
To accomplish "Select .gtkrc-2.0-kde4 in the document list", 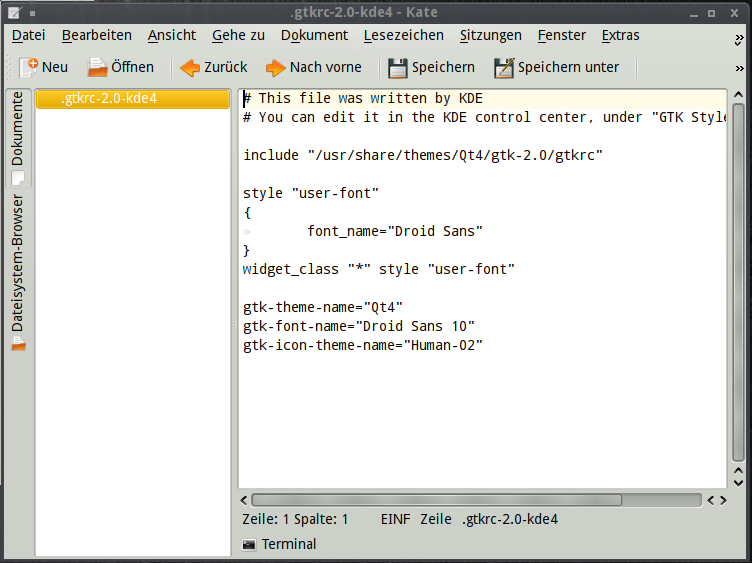I will point(133,99).
